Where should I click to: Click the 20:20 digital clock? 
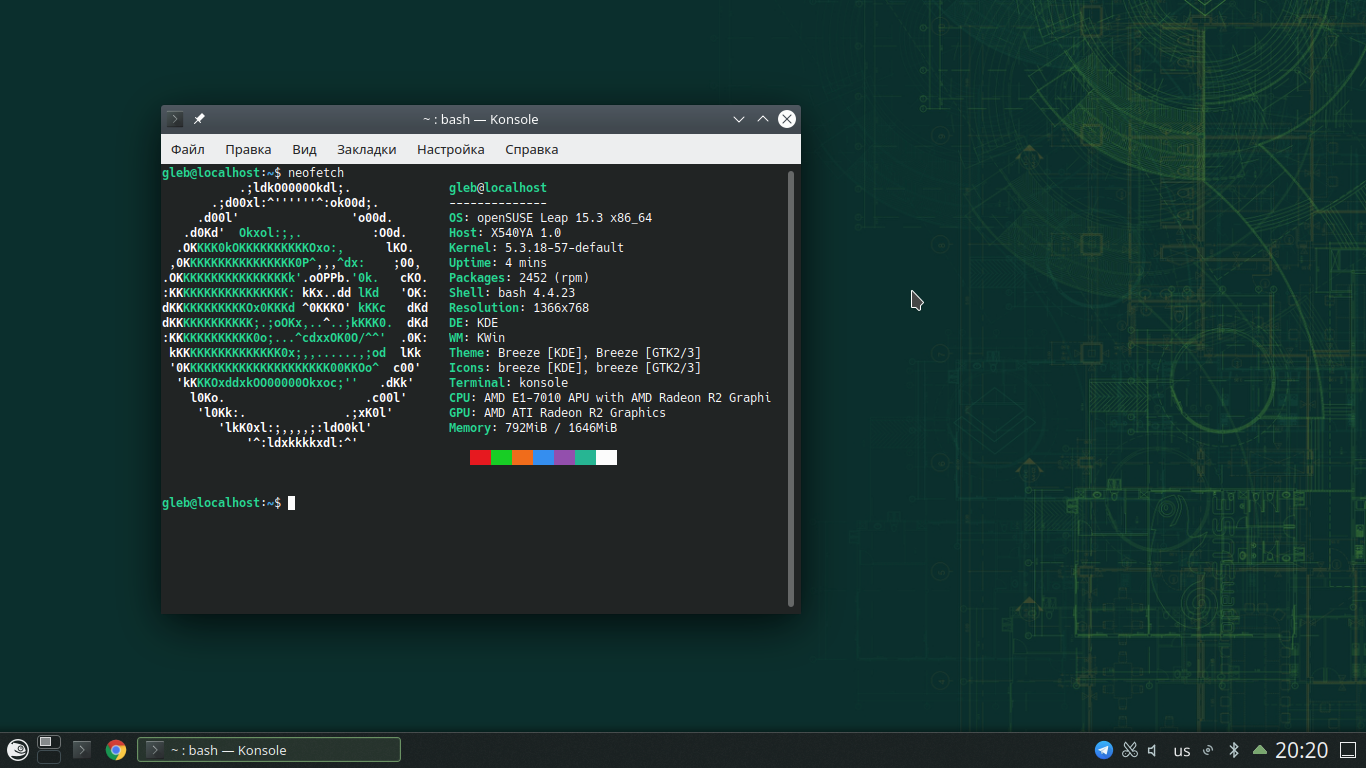pyautogui.click(x=1301, y=750)
